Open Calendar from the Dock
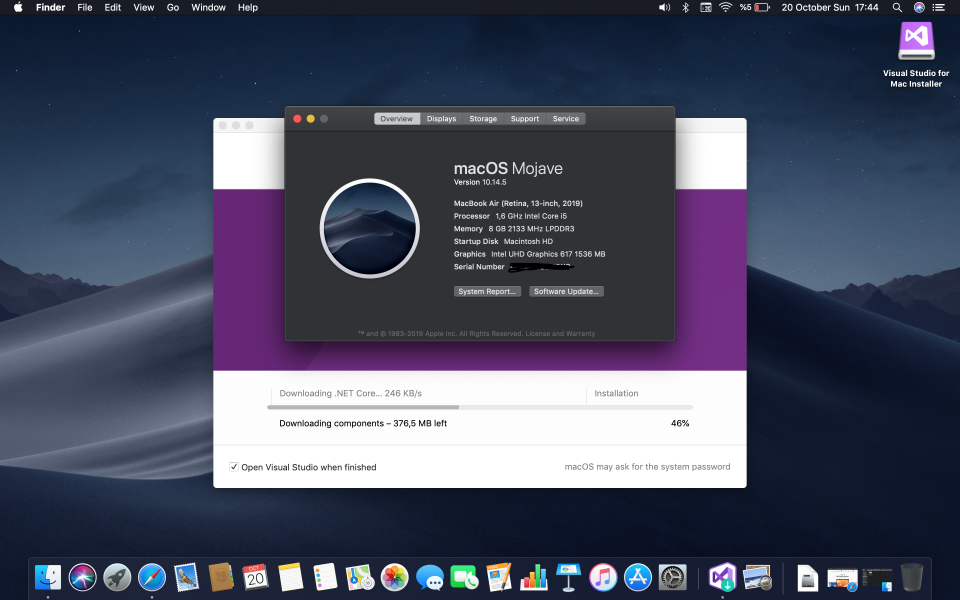 [x=257, y=577]
